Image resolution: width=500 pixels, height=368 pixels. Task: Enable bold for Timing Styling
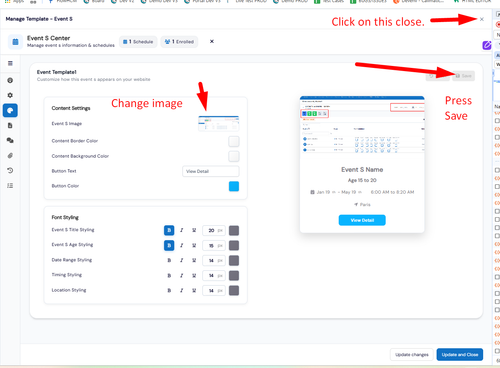coord(169,276)
